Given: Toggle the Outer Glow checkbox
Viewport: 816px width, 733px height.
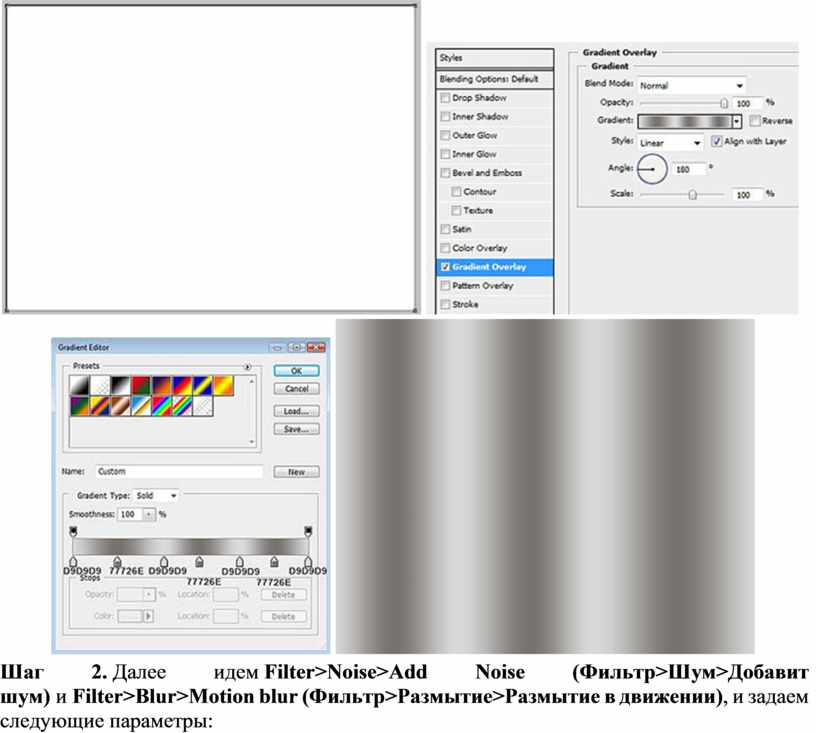Looking at the screenshot, I should (x=445, y=135).
